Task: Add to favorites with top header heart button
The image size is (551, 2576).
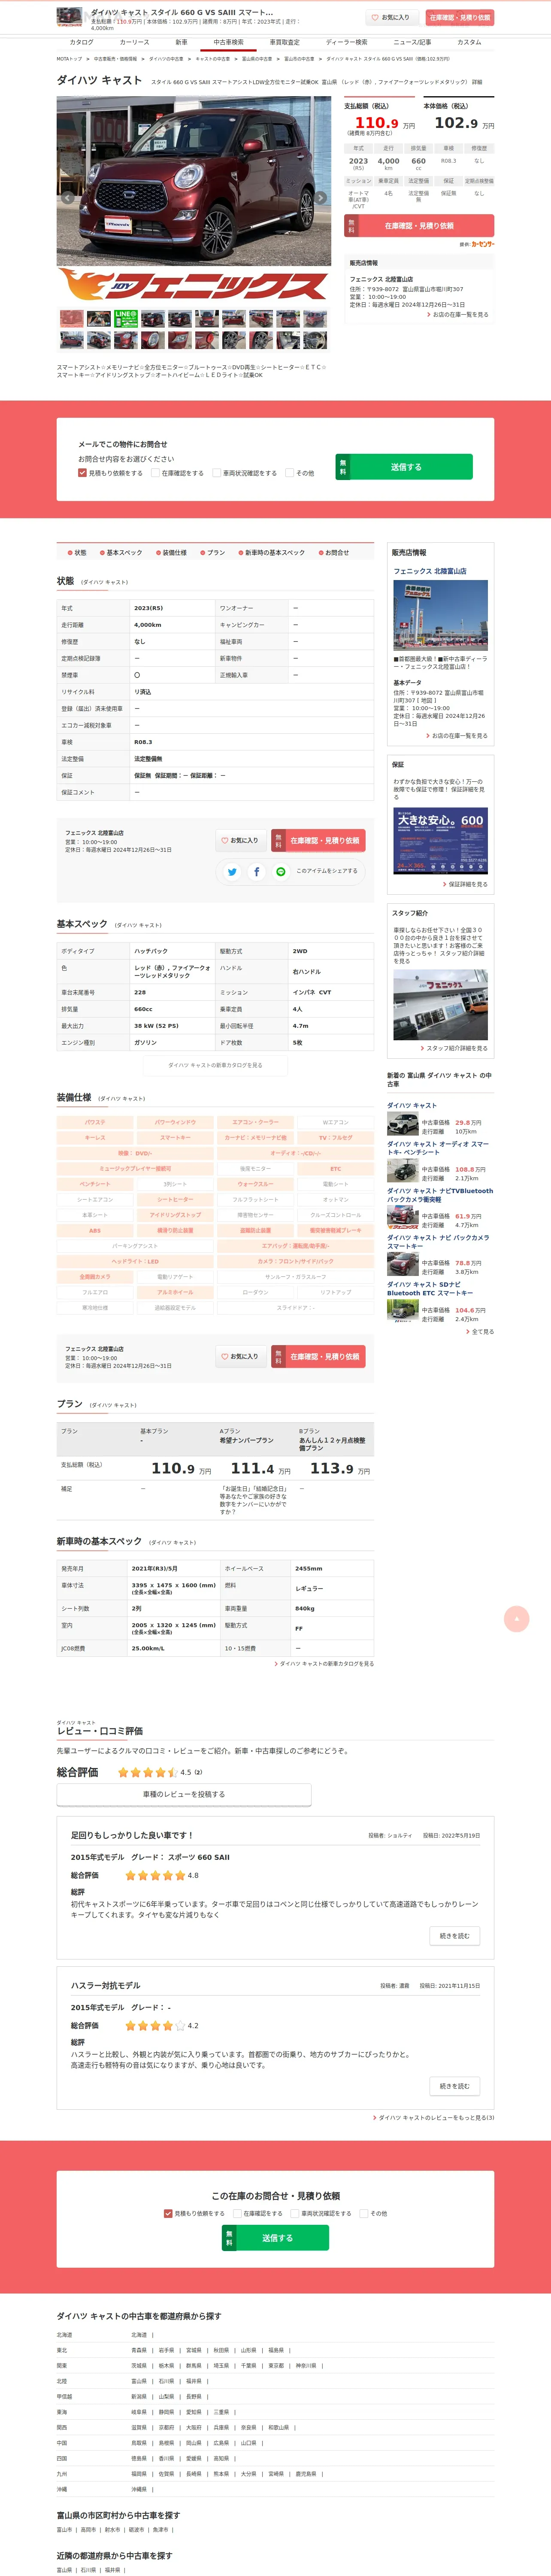Action: pos(391,17)
